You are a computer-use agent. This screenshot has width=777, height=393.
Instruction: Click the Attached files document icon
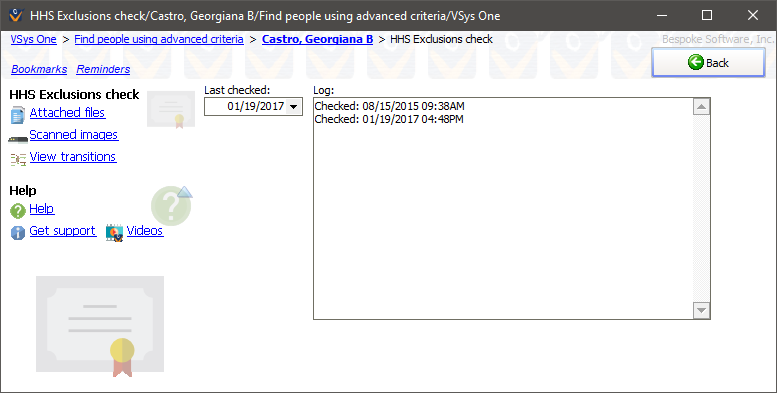tap(18, 115)
